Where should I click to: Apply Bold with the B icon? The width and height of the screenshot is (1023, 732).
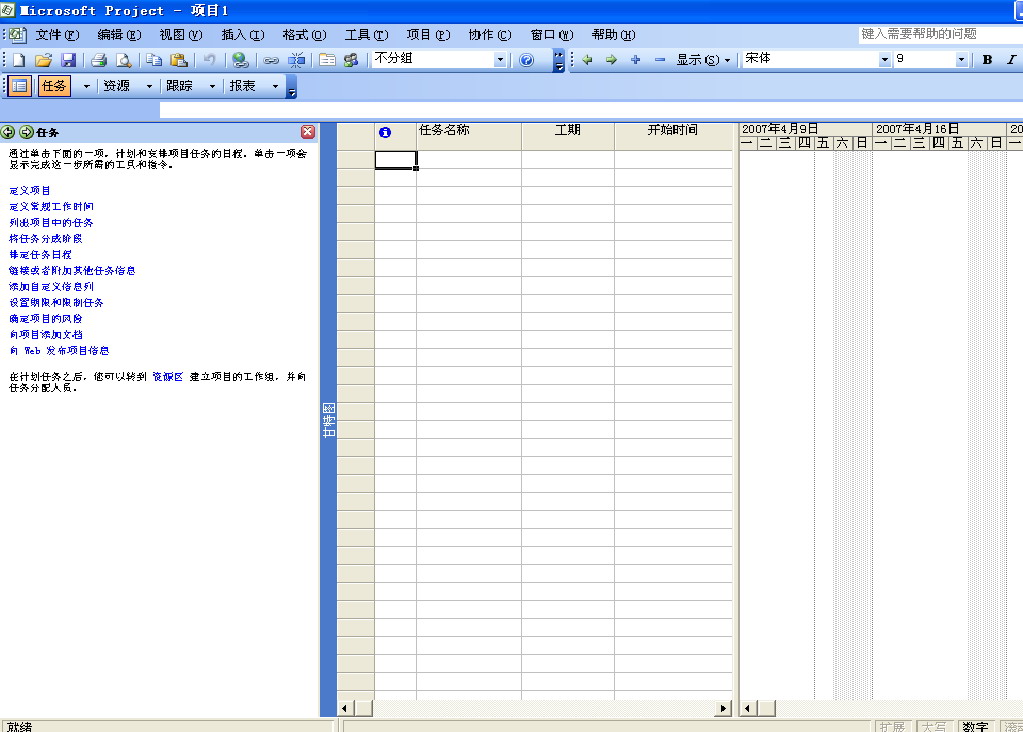(988, 59)
